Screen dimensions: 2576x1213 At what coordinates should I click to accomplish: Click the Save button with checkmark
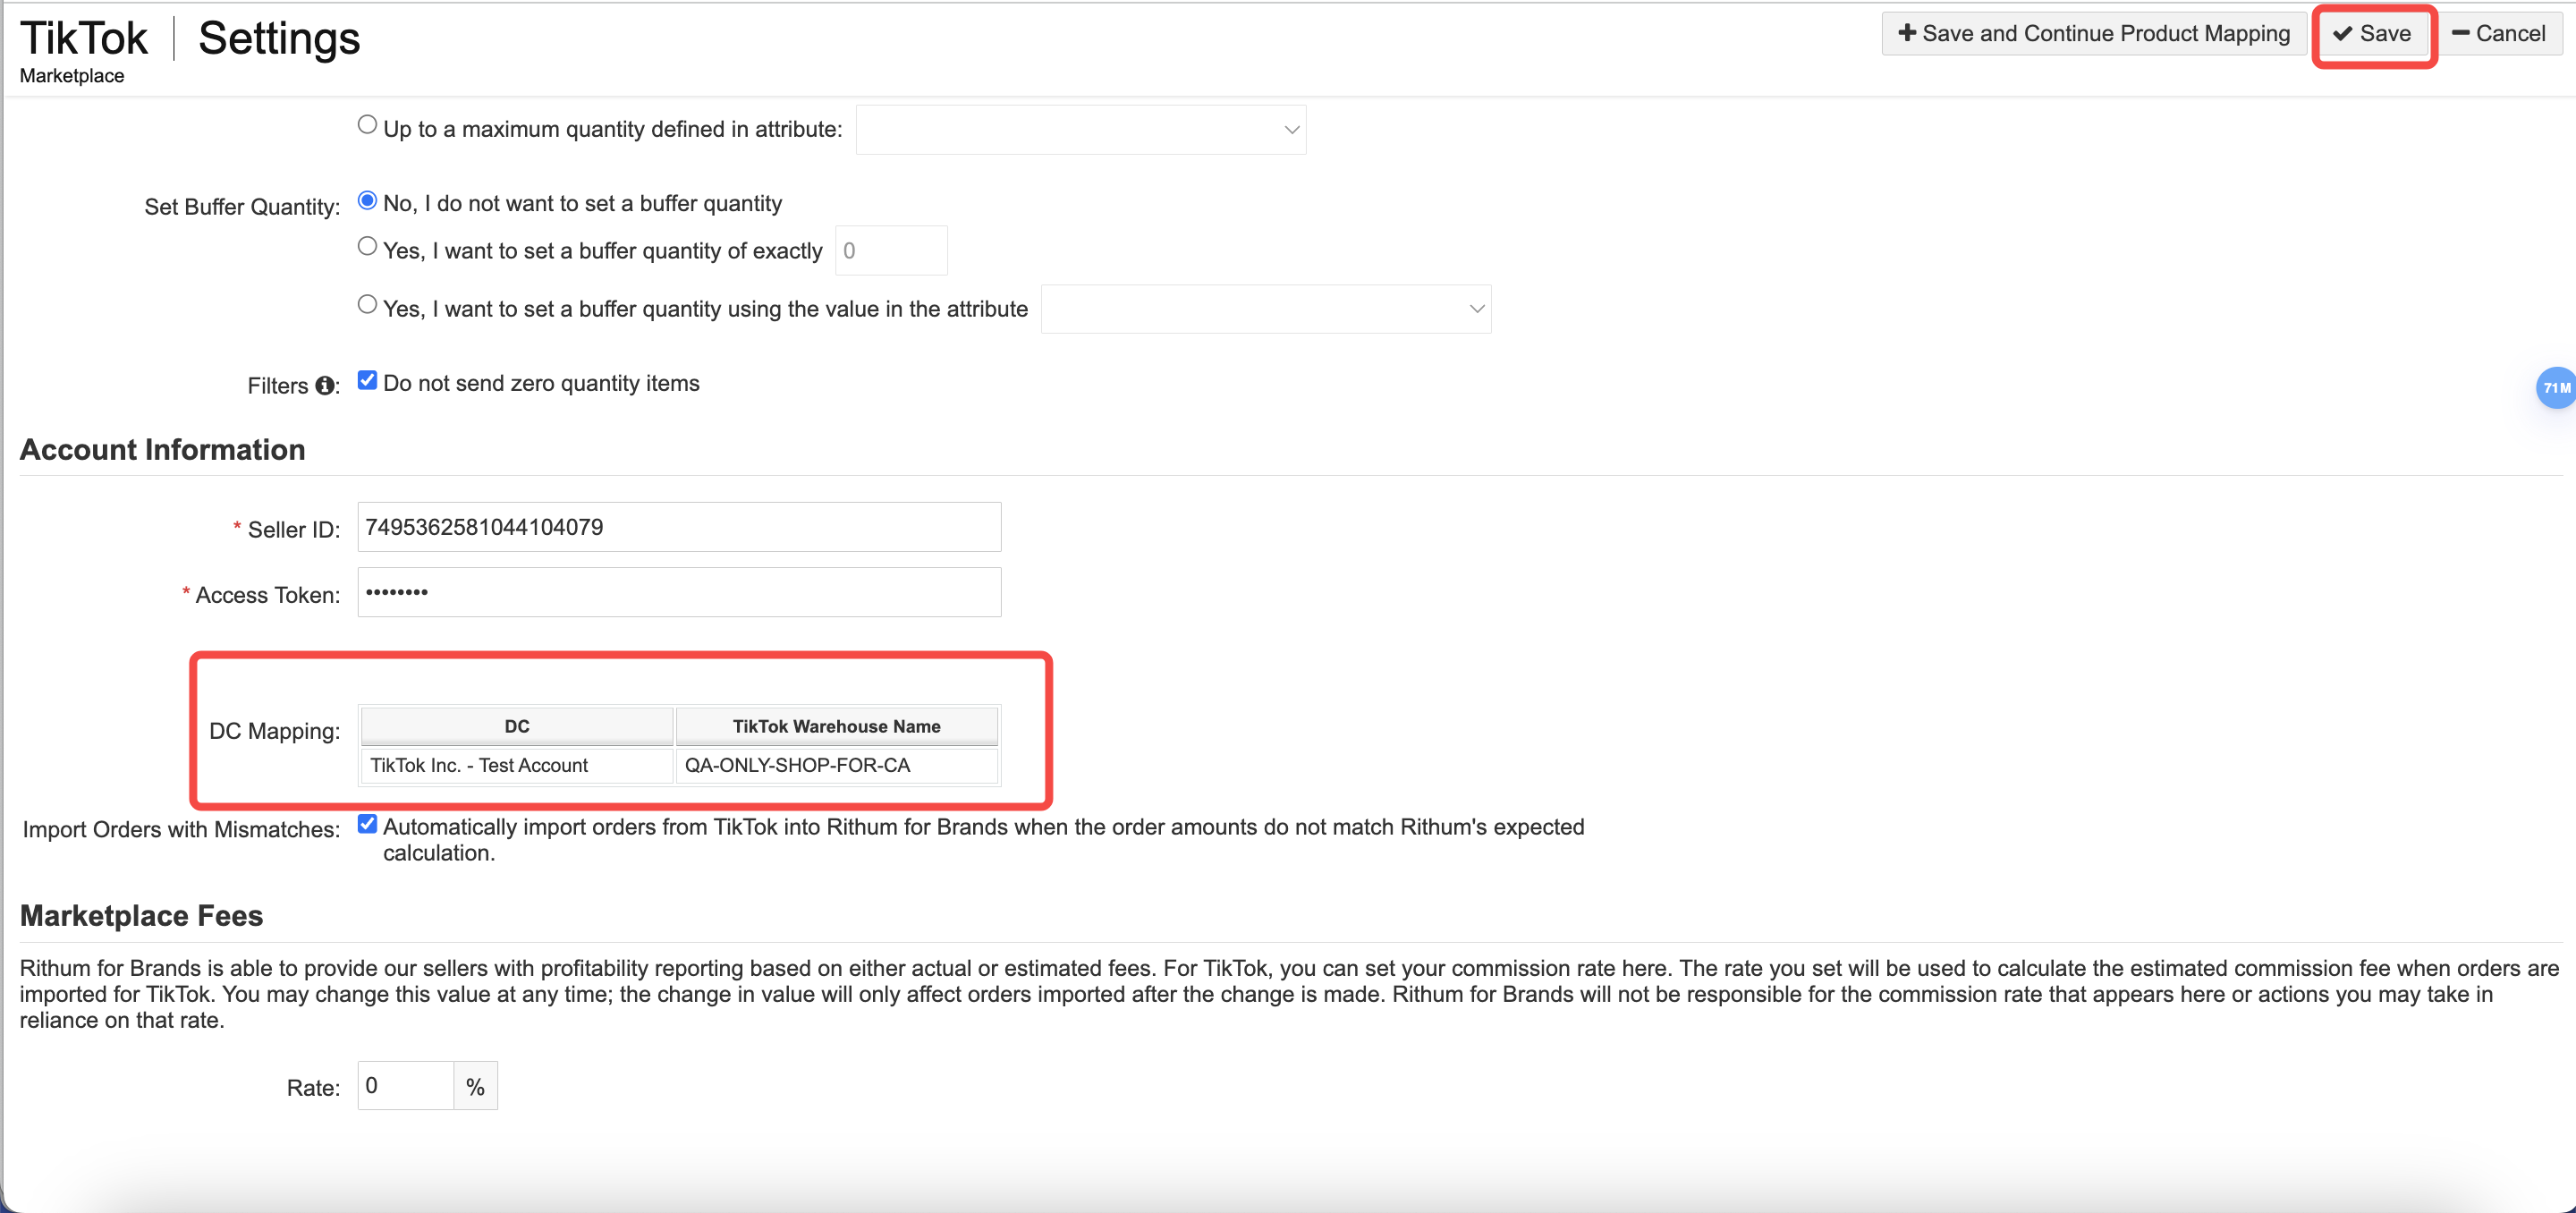pos(2372,34)
